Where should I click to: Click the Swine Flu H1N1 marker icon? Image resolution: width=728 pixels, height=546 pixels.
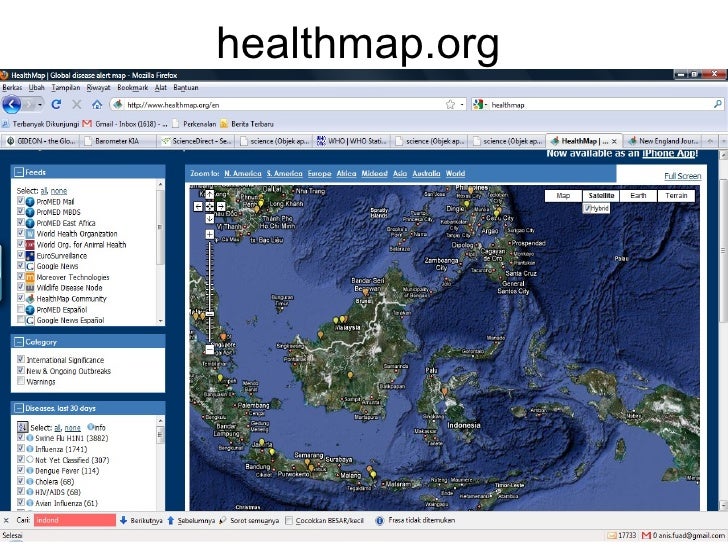[x=30, y=438]
